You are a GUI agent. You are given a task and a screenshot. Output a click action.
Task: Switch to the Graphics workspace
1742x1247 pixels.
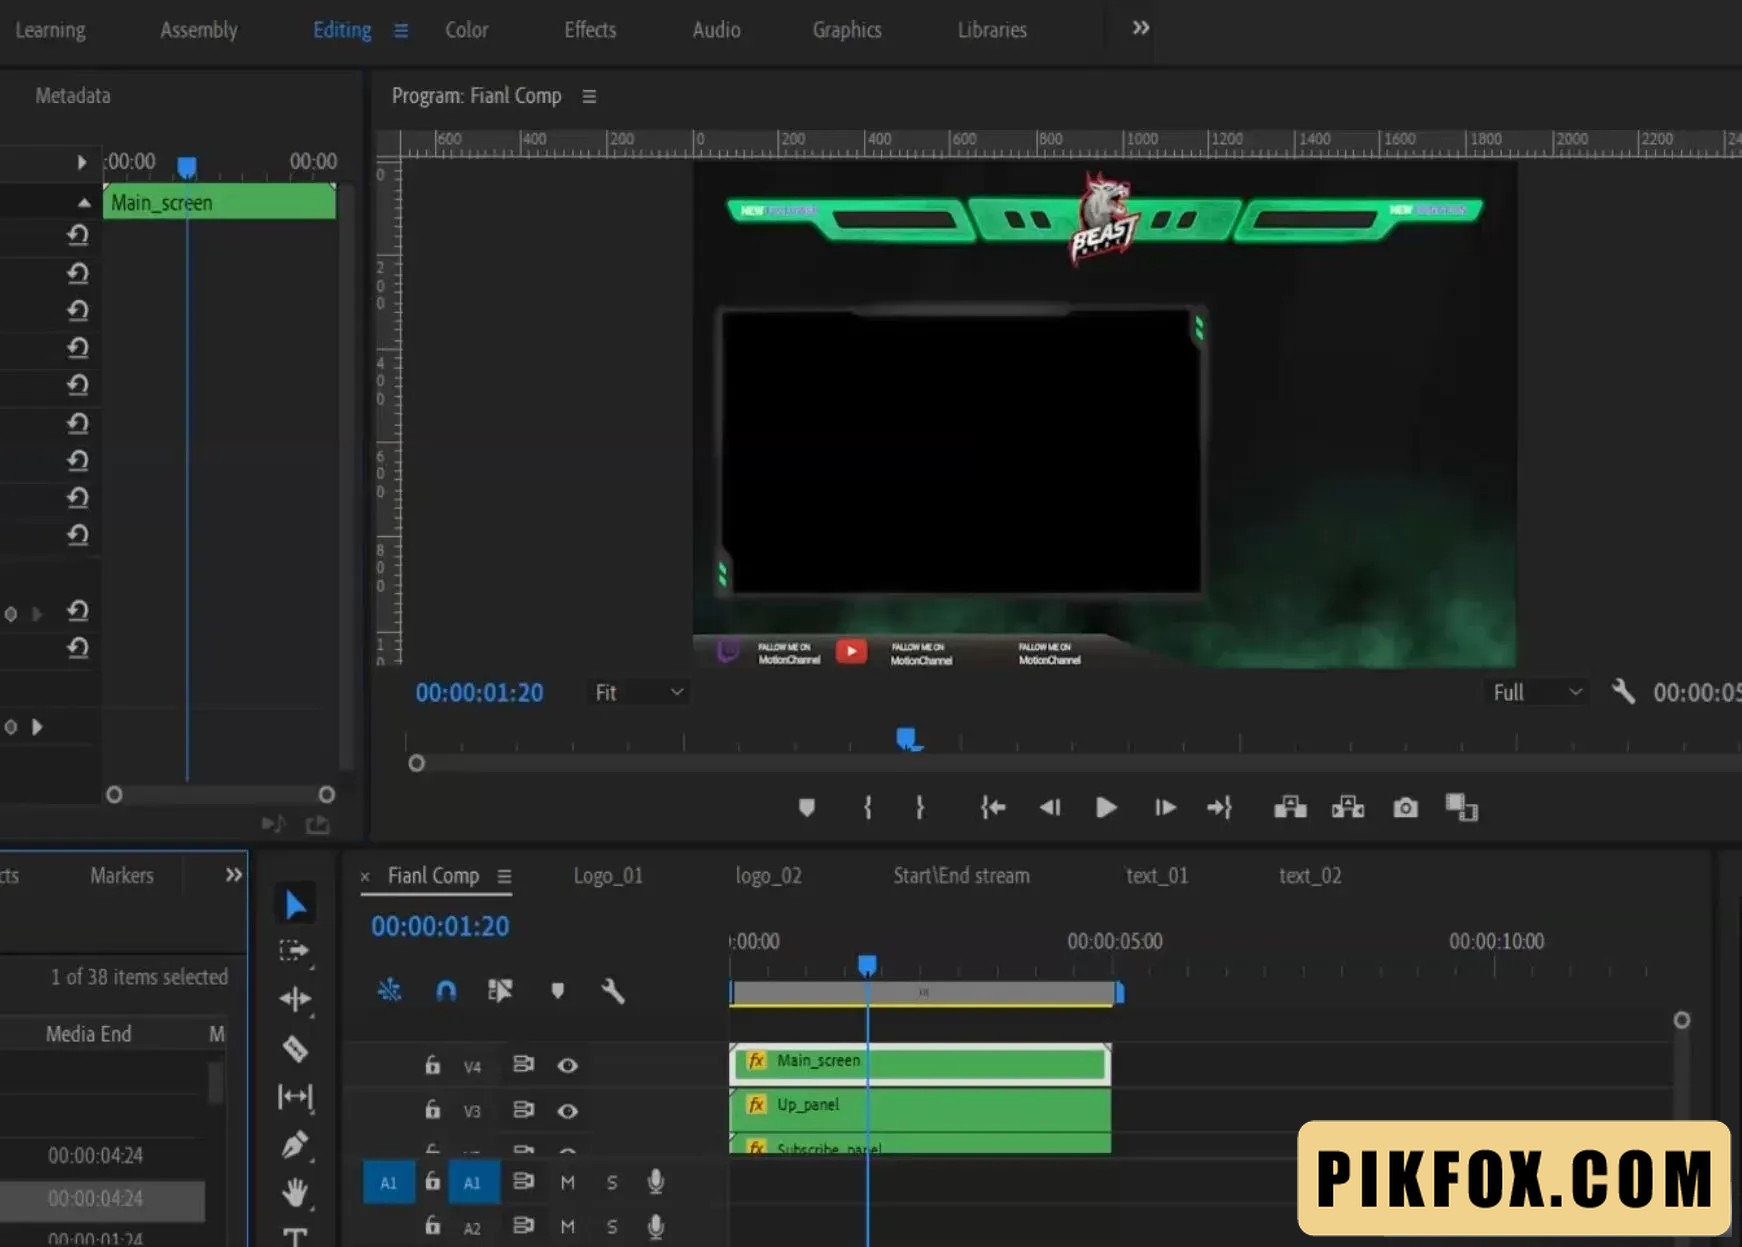(x=847, y=30)
